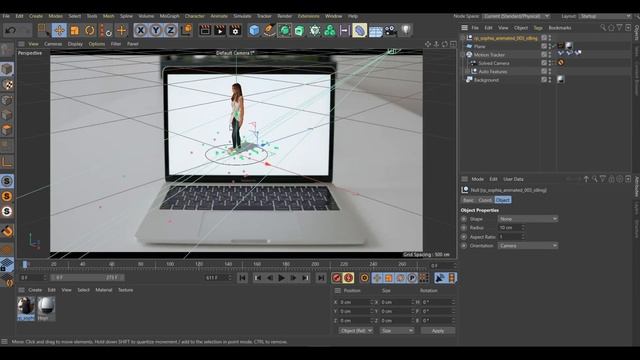Viewport: 640px width, 360px height.
Task: Toggle visibility dots for top null object
Action: (x=550, y=38)
